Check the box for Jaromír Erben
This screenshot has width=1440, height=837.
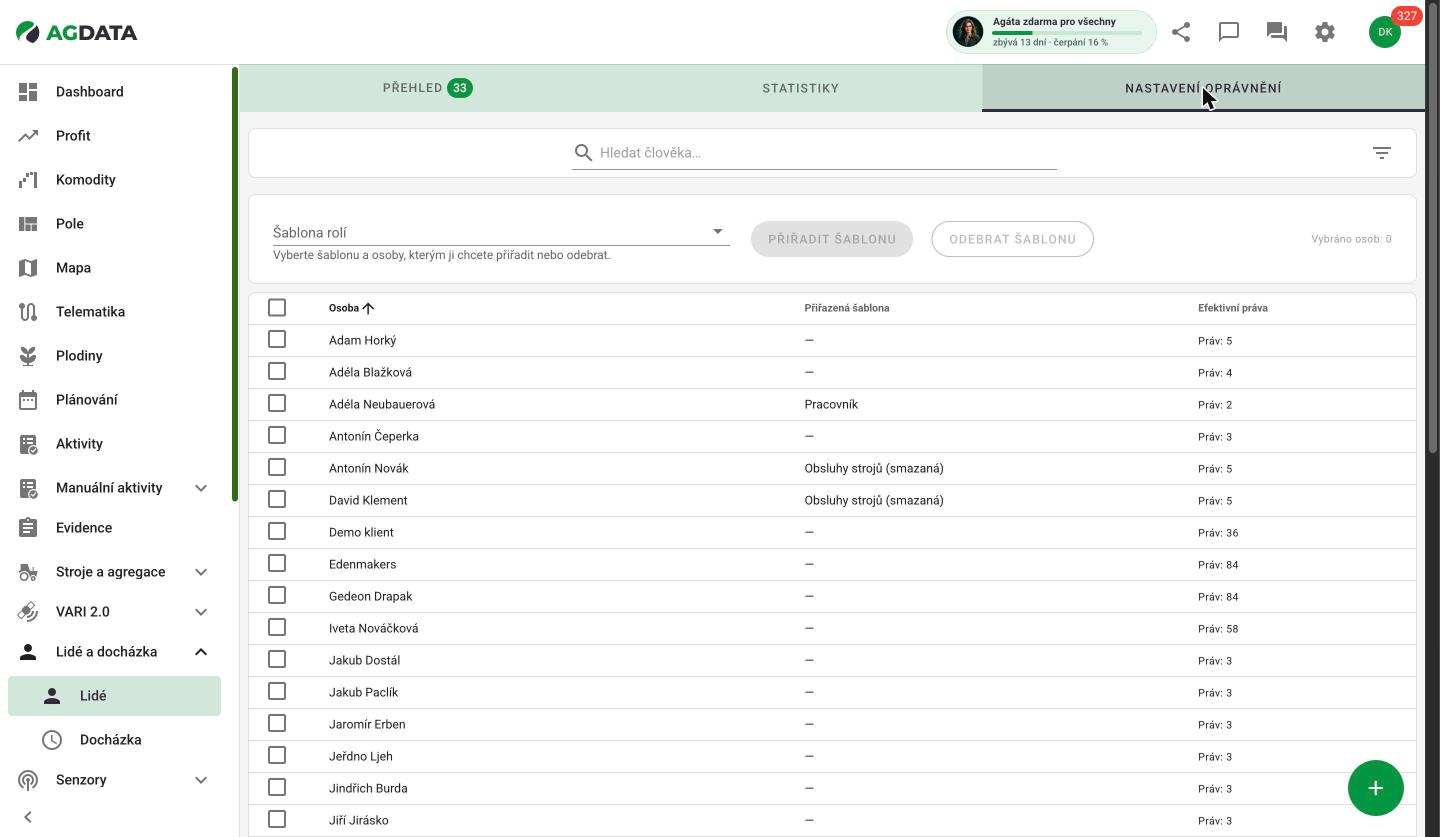(277, 723)
